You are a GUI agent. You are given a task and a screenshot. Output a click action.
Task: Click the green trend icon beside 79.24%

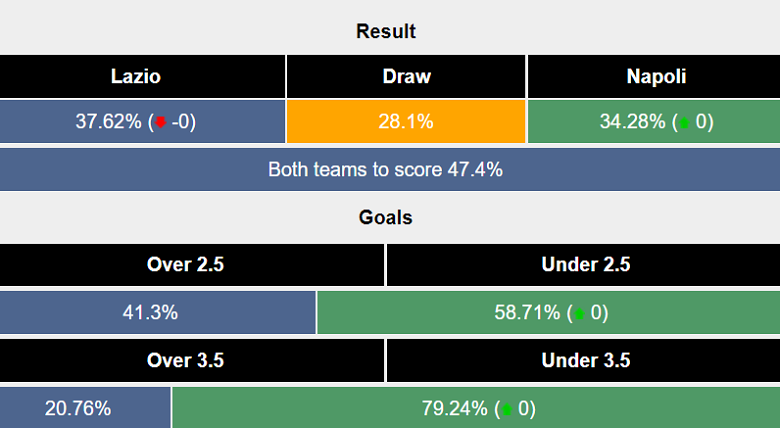pos(510,409)
